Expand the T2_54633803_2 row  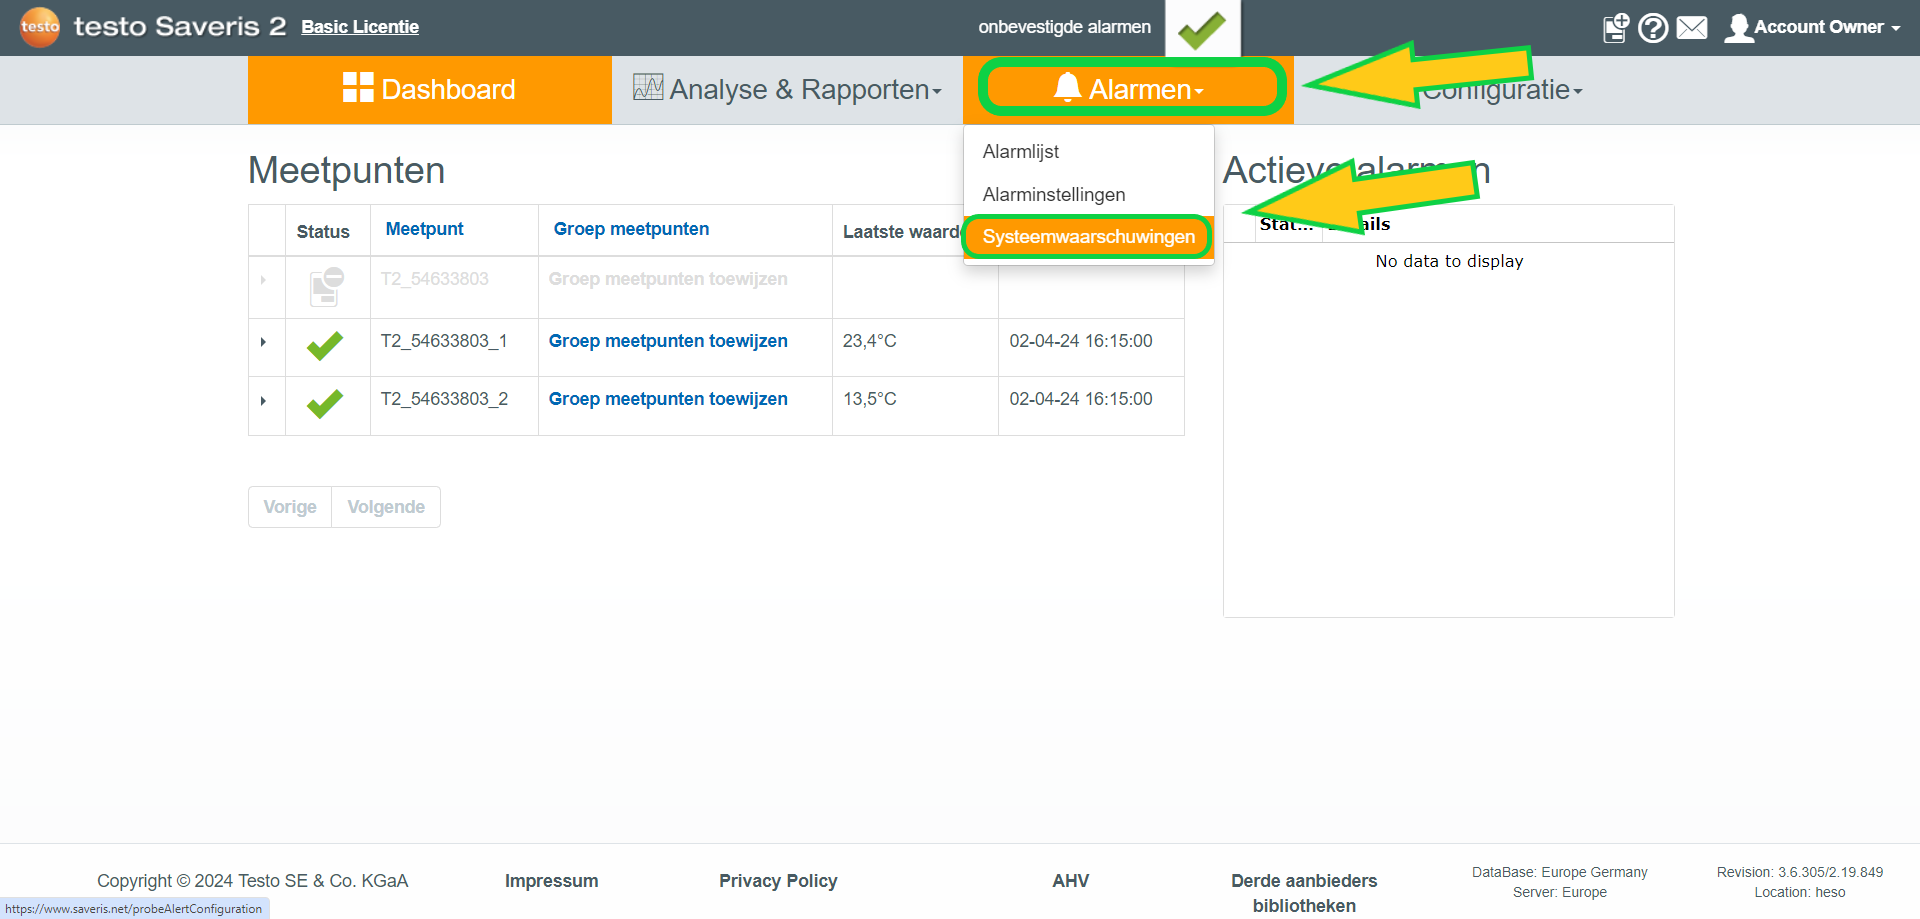click(x=263, y=401)
